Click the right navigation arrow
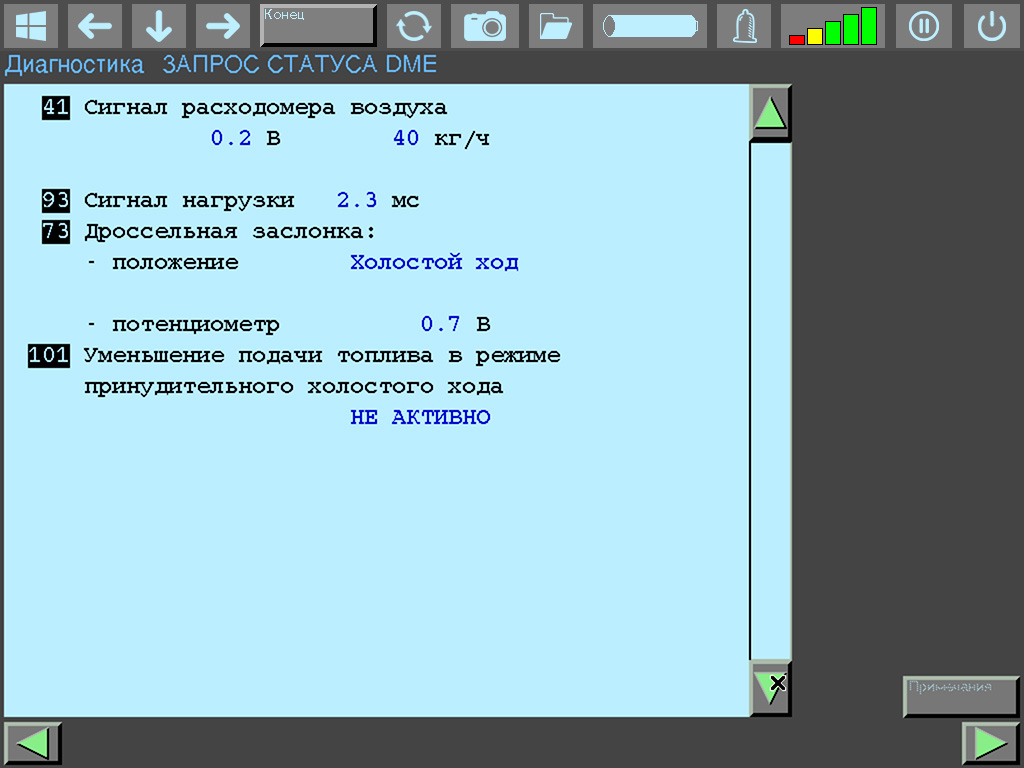Image resolution: width=1024 pixels, height=768 pixels. point(222,26)
